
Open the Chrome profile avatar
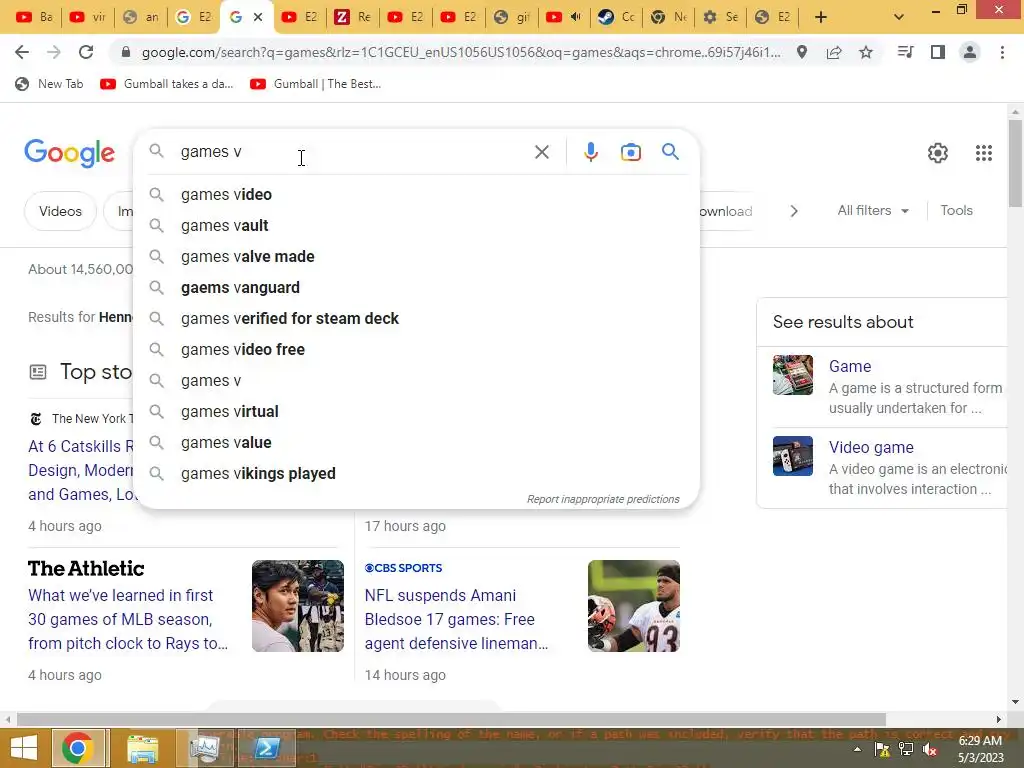(x=970, y=52)
